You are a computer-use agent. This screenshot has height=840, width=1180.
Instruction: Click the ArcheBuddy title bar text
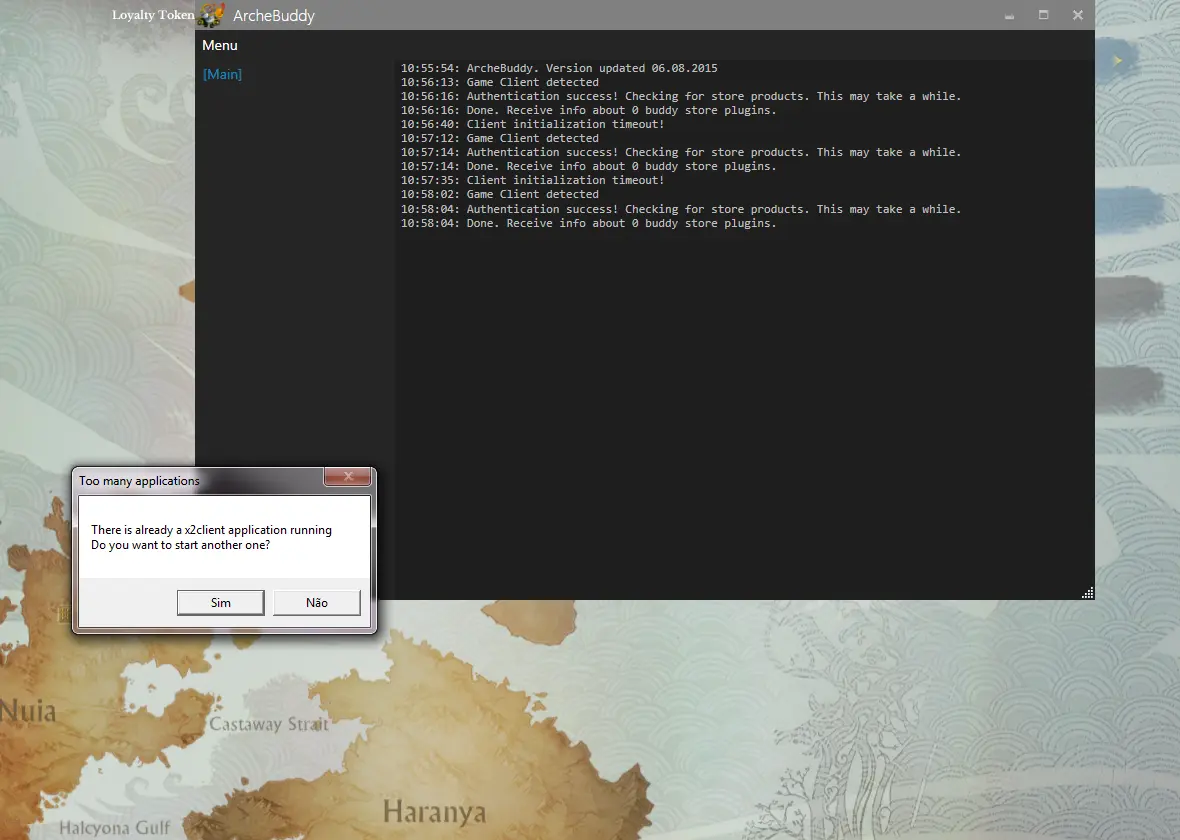click(274, 16)
